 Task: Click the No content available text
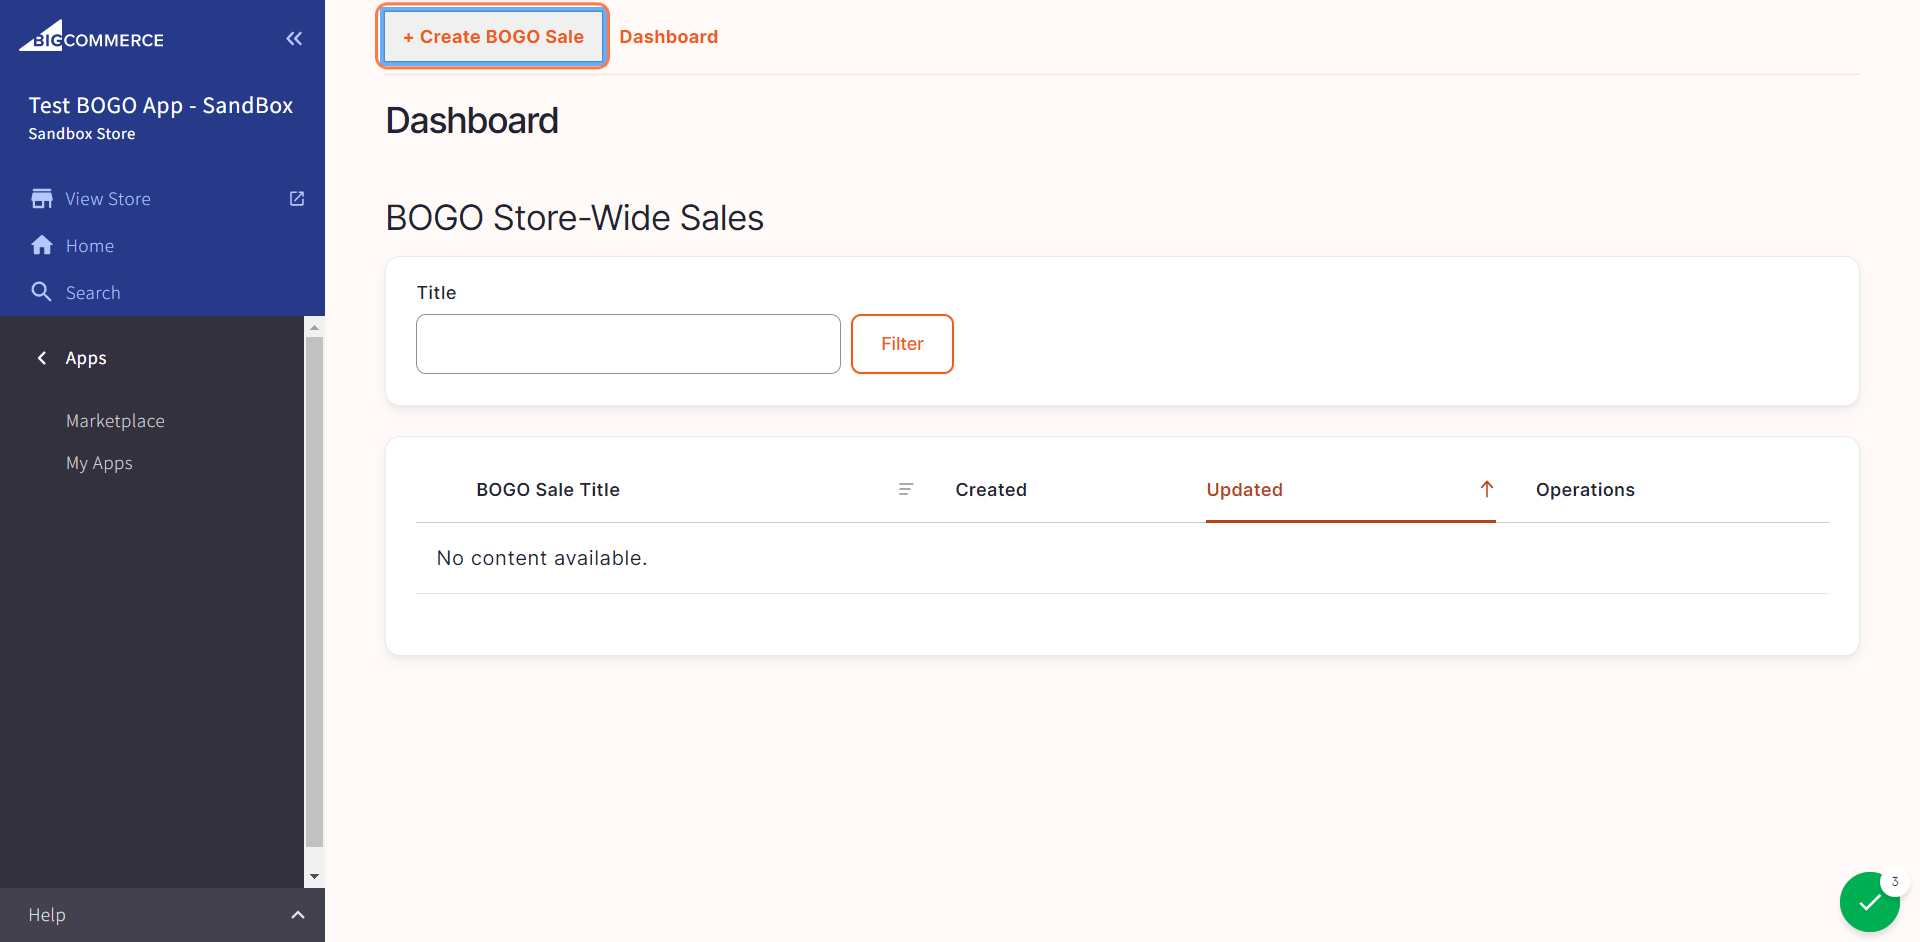[542, 558]
